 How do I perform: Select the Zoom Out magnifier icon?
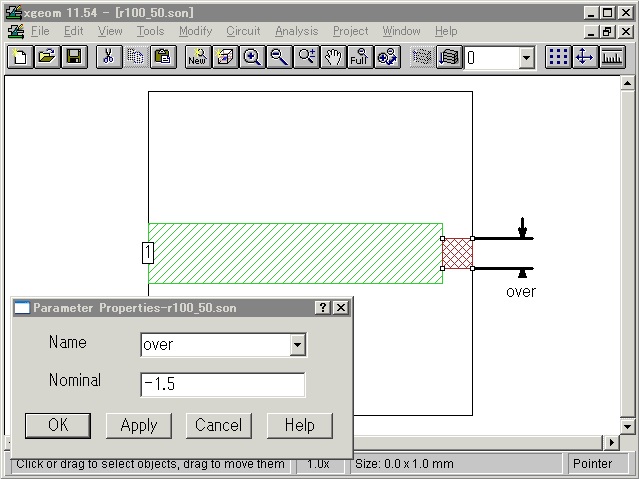(279, 57)
